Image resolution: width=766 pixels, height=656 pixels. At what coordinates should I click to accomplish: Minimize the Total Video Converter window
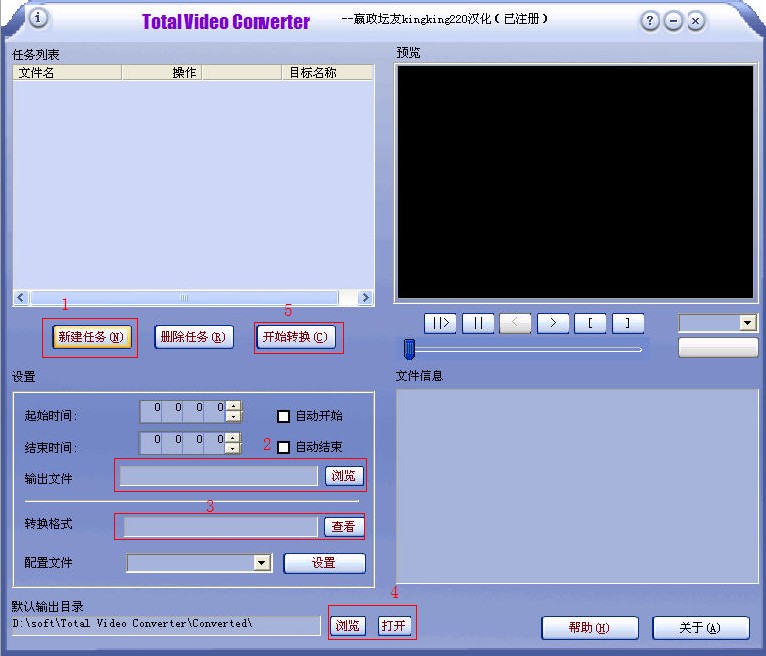(x=673, y=21)
